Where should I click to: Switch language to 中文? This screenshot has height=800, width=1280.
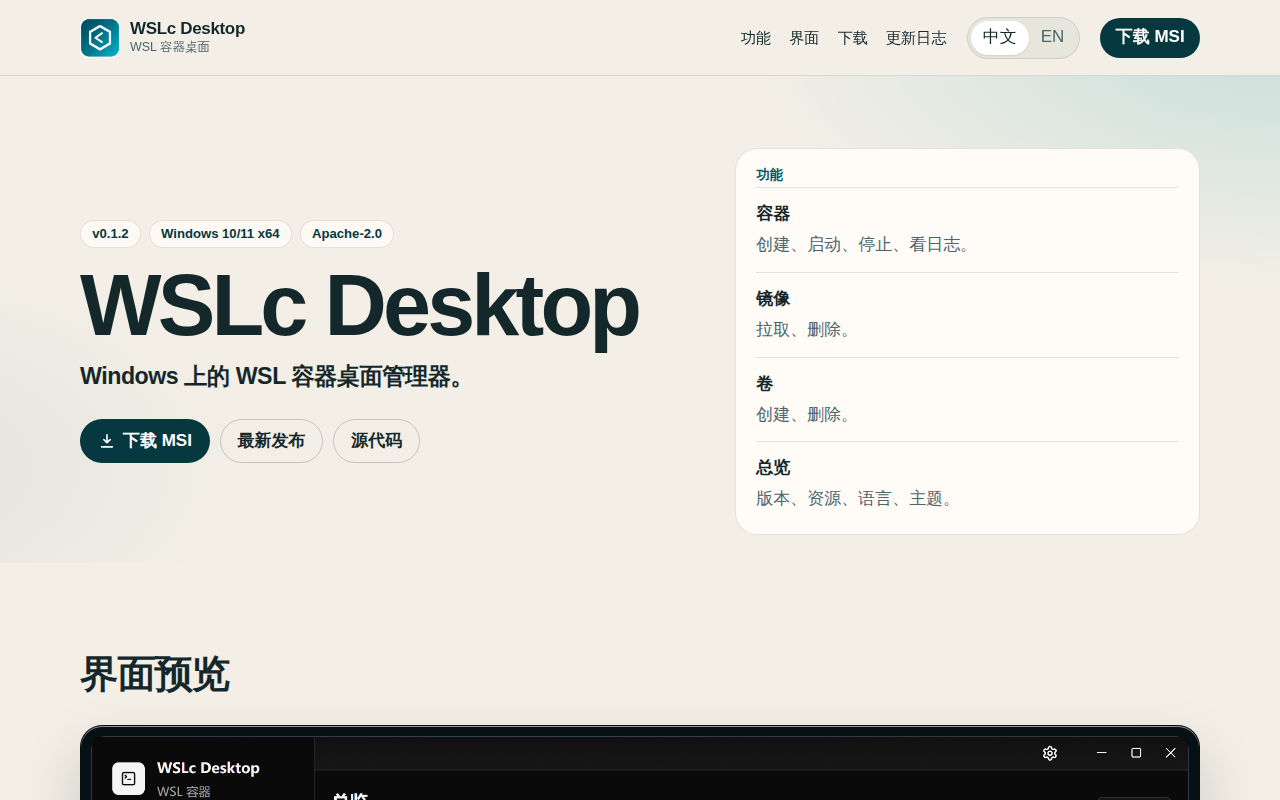click(999, 38)
